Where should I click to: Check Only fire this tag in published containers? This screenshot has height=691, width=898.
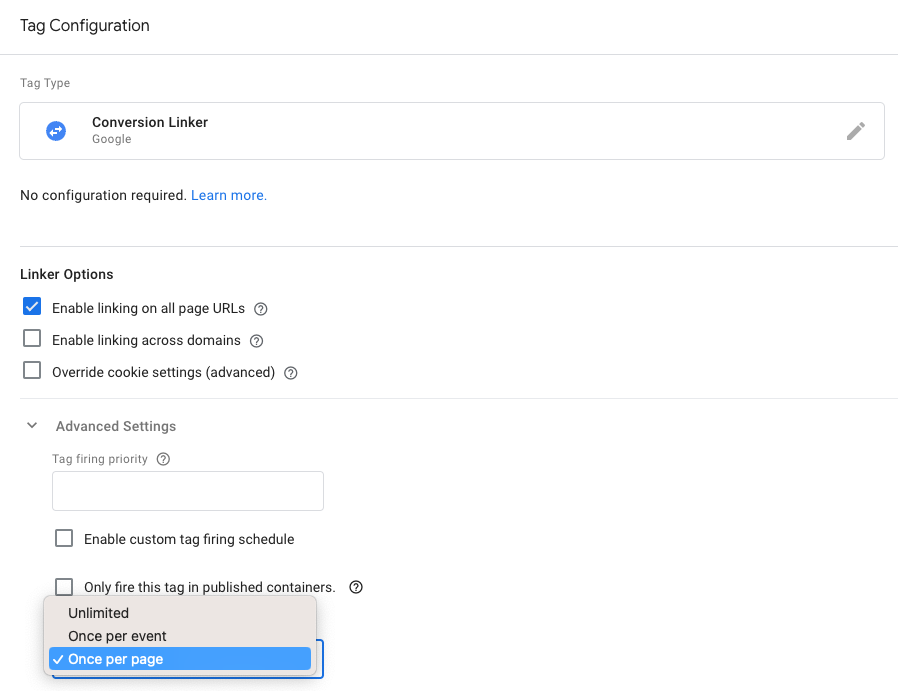[64, 586]
